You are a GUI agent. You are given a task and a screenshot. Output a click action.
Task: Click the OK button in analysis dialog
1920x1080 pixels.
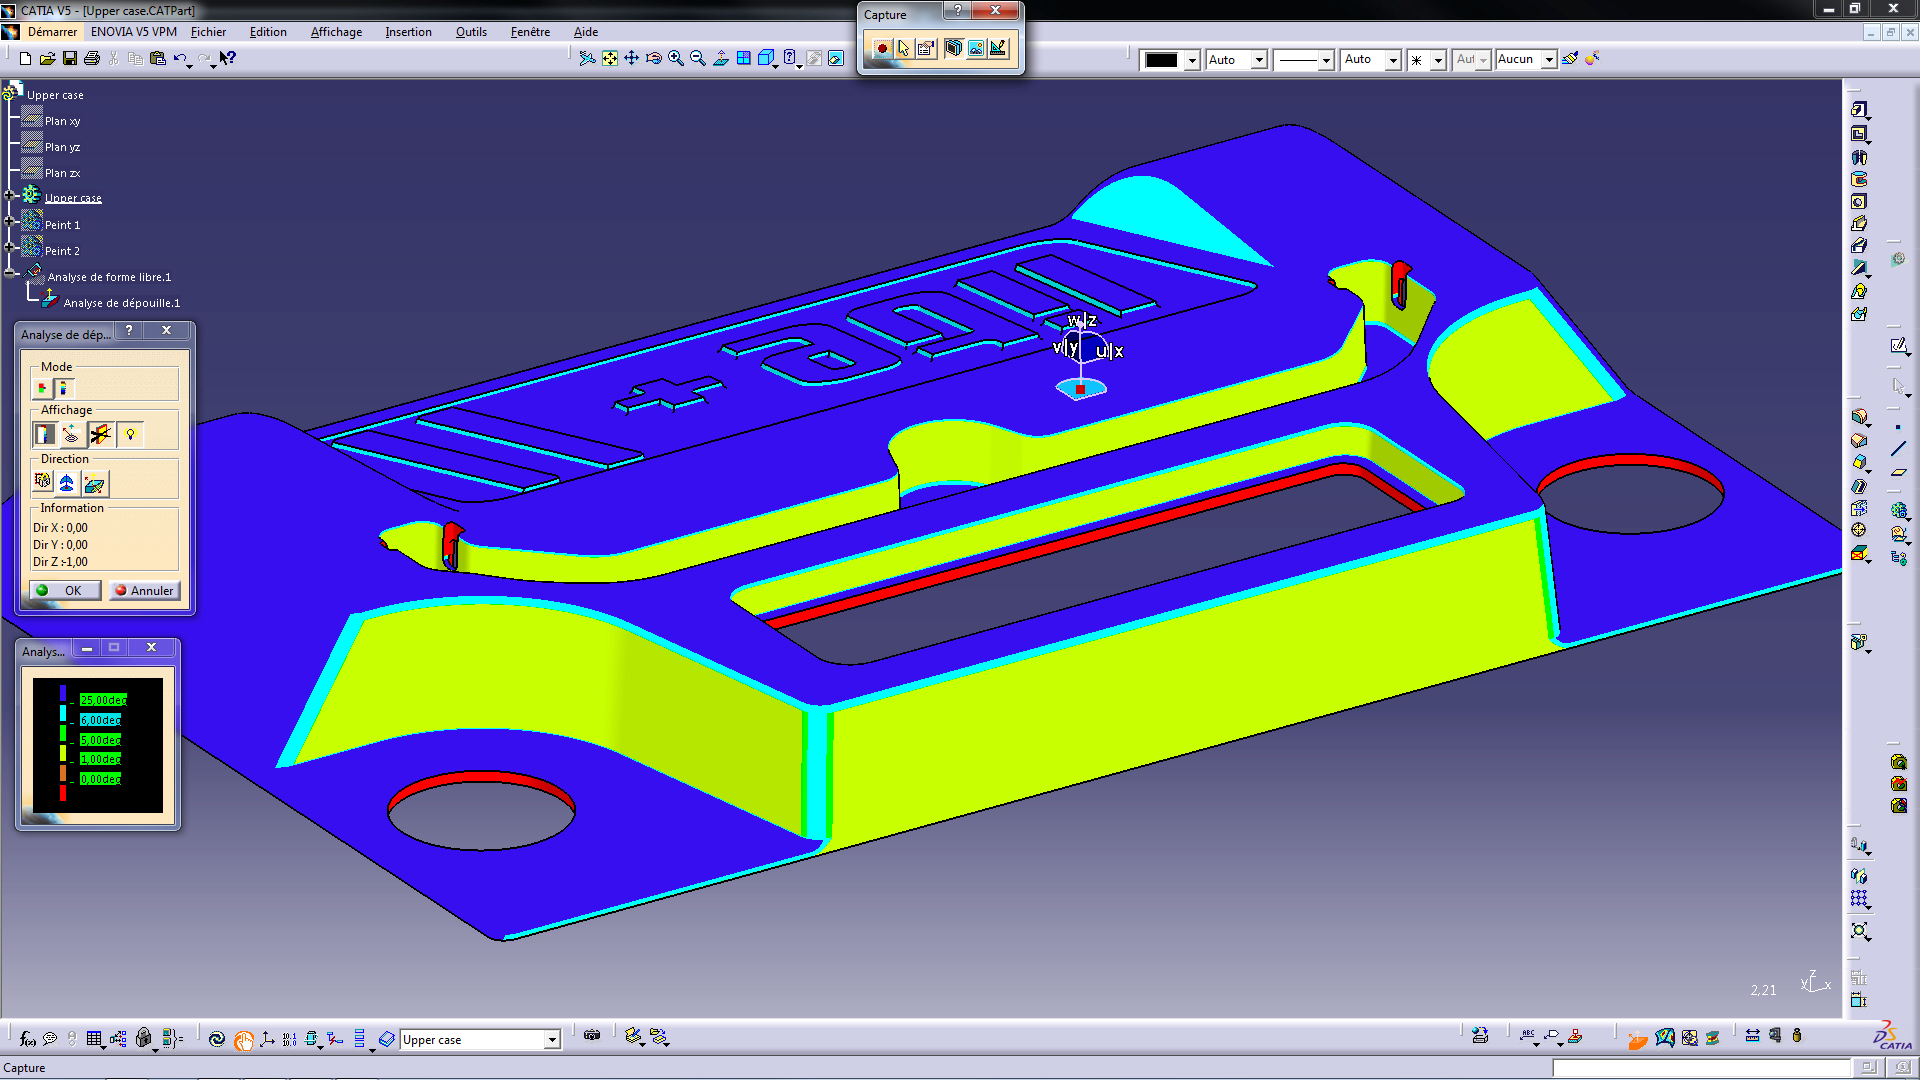click(64, 590)
